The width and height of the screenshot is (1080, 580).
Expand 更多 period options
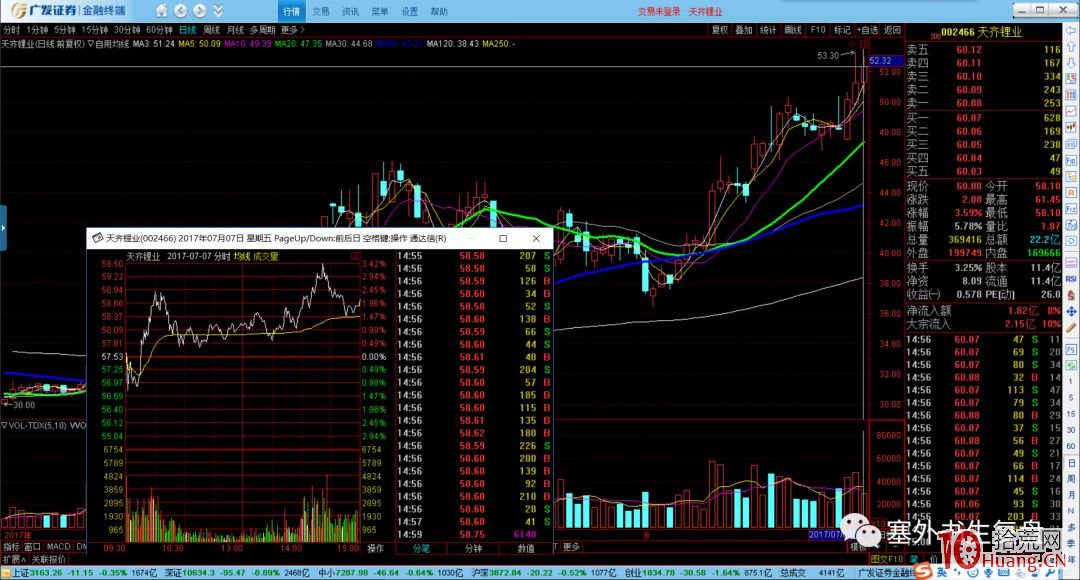pyautogui.click(x=292, y=30)
